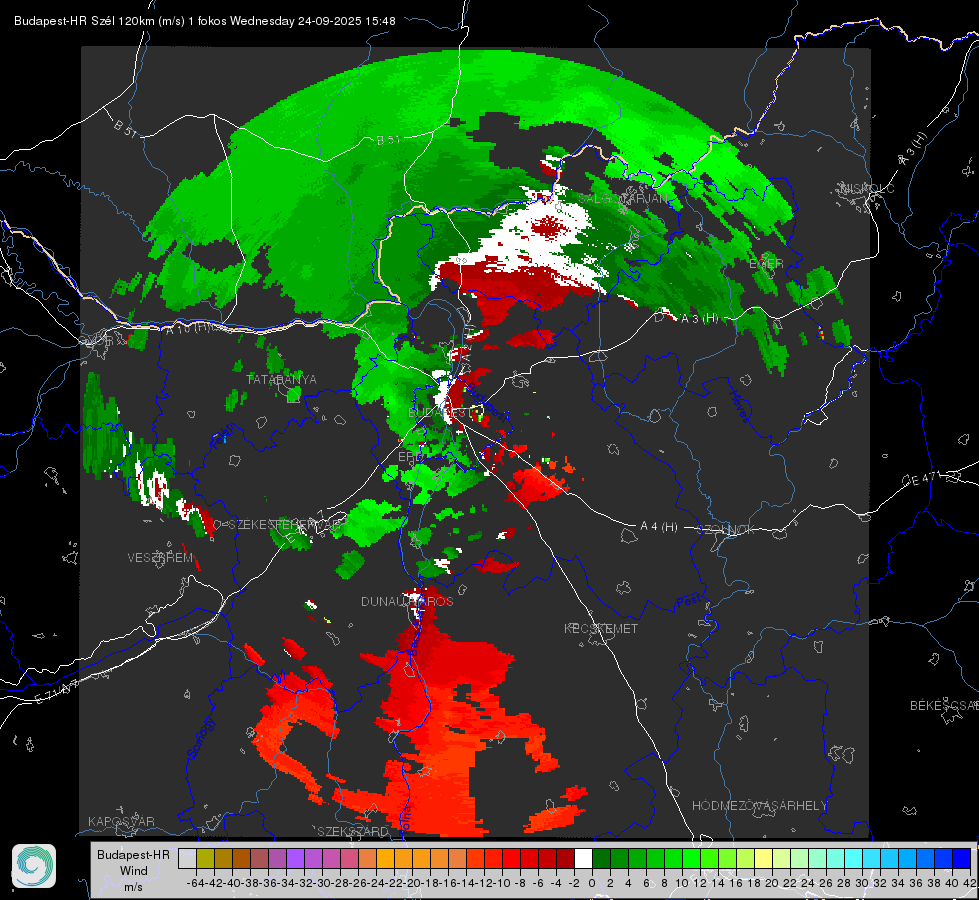
Task: Click the SZEKSZARD city label
Action: [x=353, y=831]
